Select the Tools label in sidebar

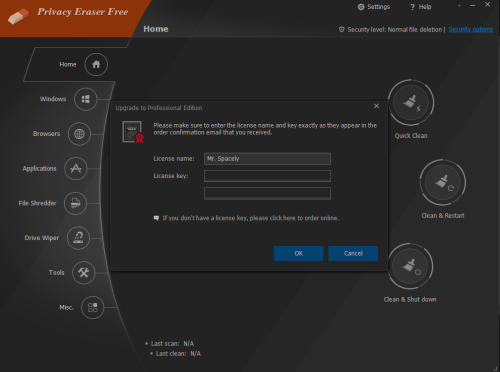(56, 272)
